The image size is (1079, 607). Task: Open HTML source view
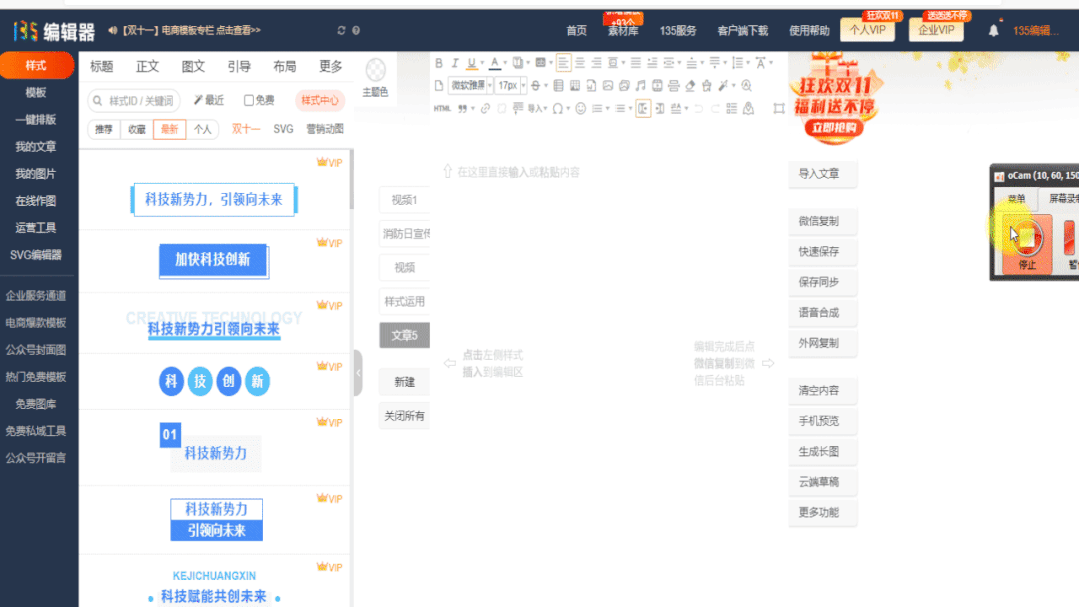click(442, 109)
